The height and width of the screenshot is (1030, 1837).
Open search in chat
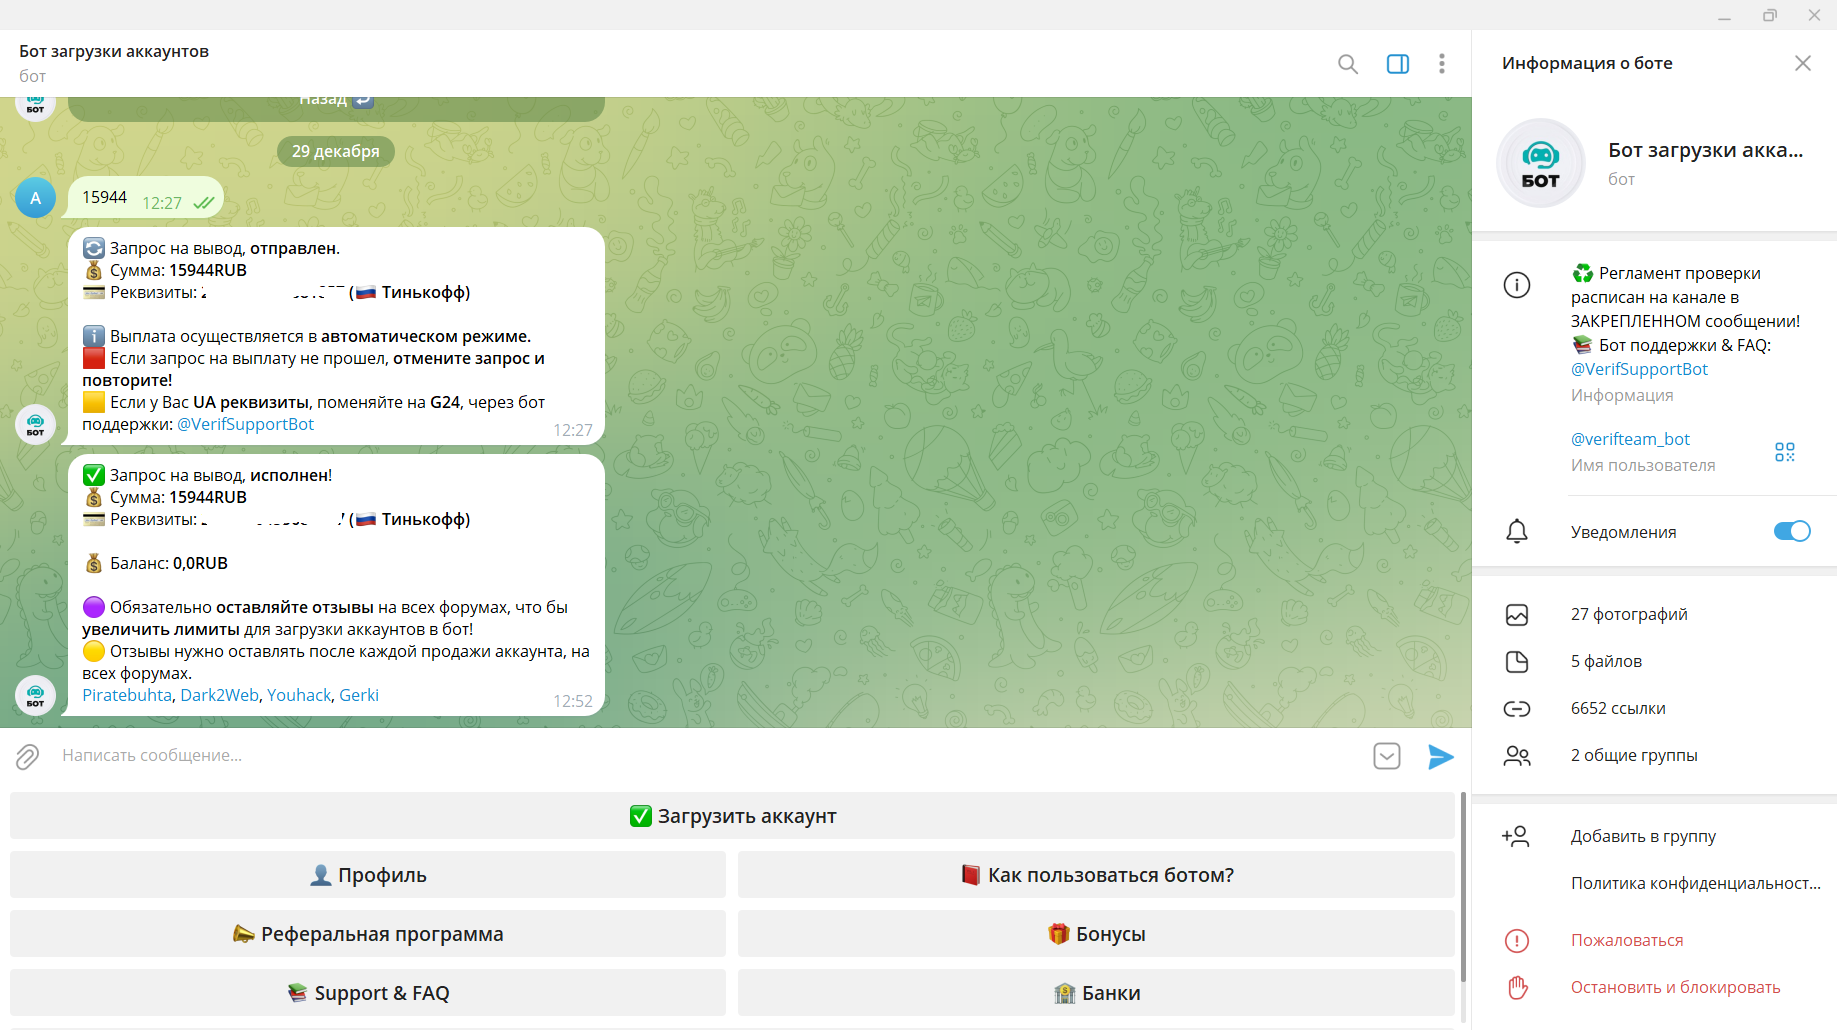click(x=1347, y=64)
